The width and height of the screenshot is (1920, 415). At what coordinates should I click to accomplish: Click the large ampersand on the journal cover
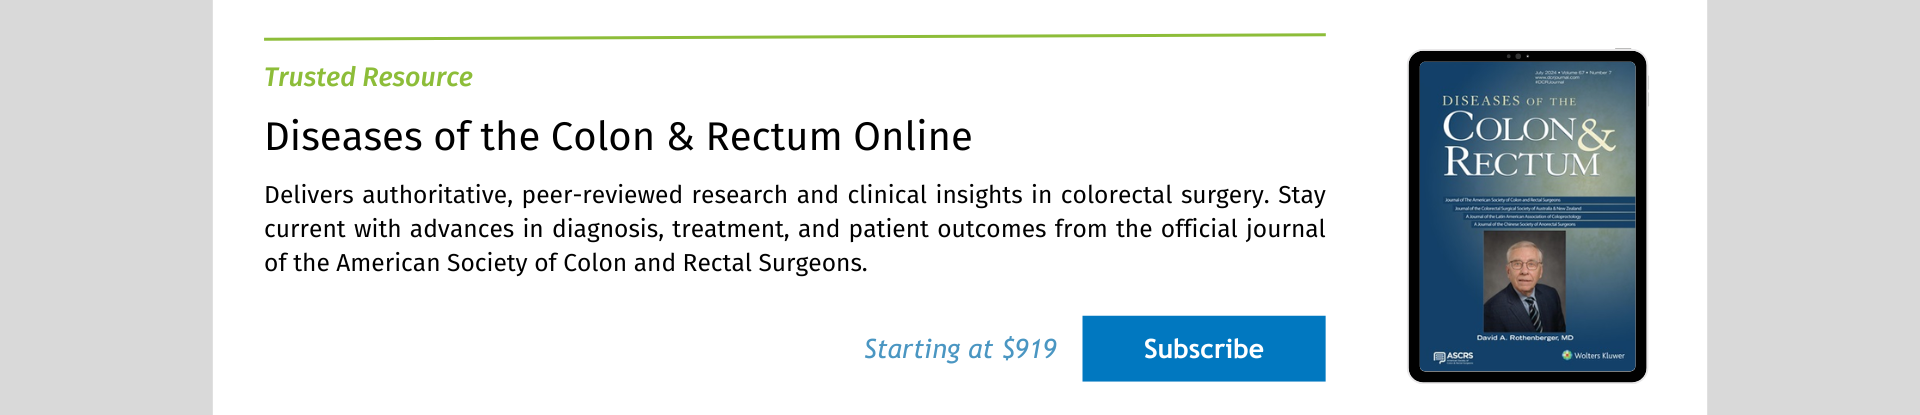[x=1596, y=137]
